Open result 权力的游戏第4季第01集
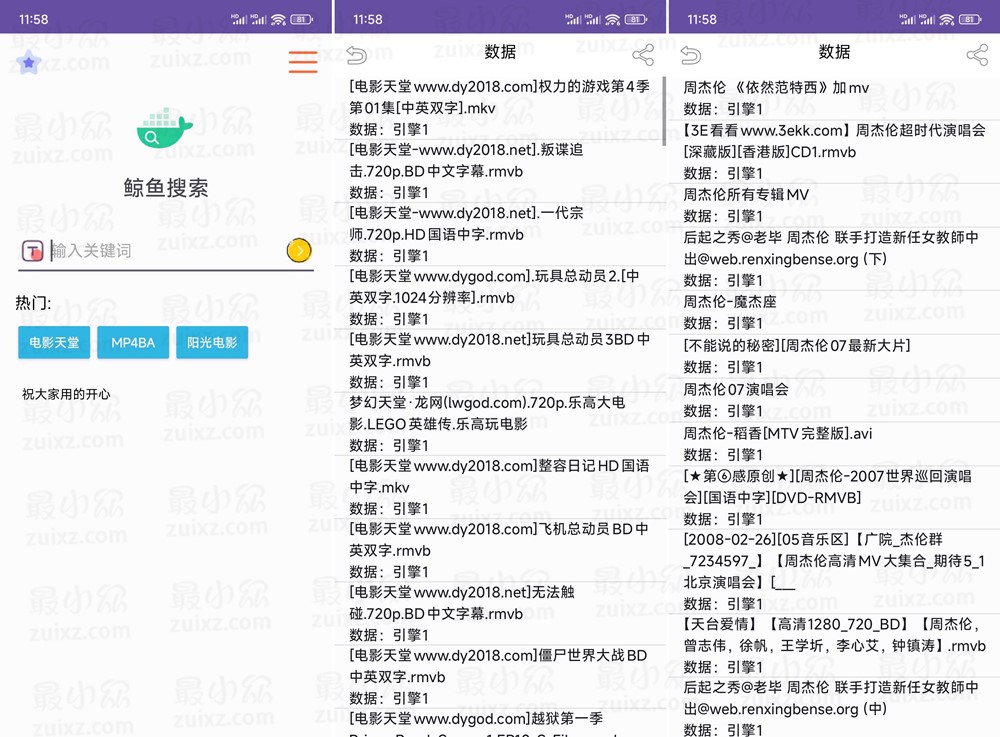1000x737 pixels. 499,108
